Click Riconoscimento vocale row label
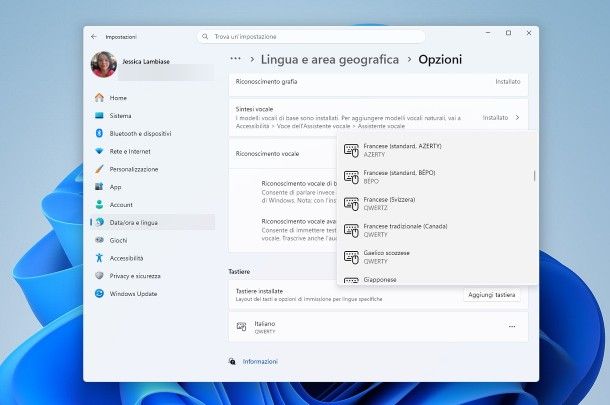This screenshot has height=405, width=610. click(x=267, y=154)
